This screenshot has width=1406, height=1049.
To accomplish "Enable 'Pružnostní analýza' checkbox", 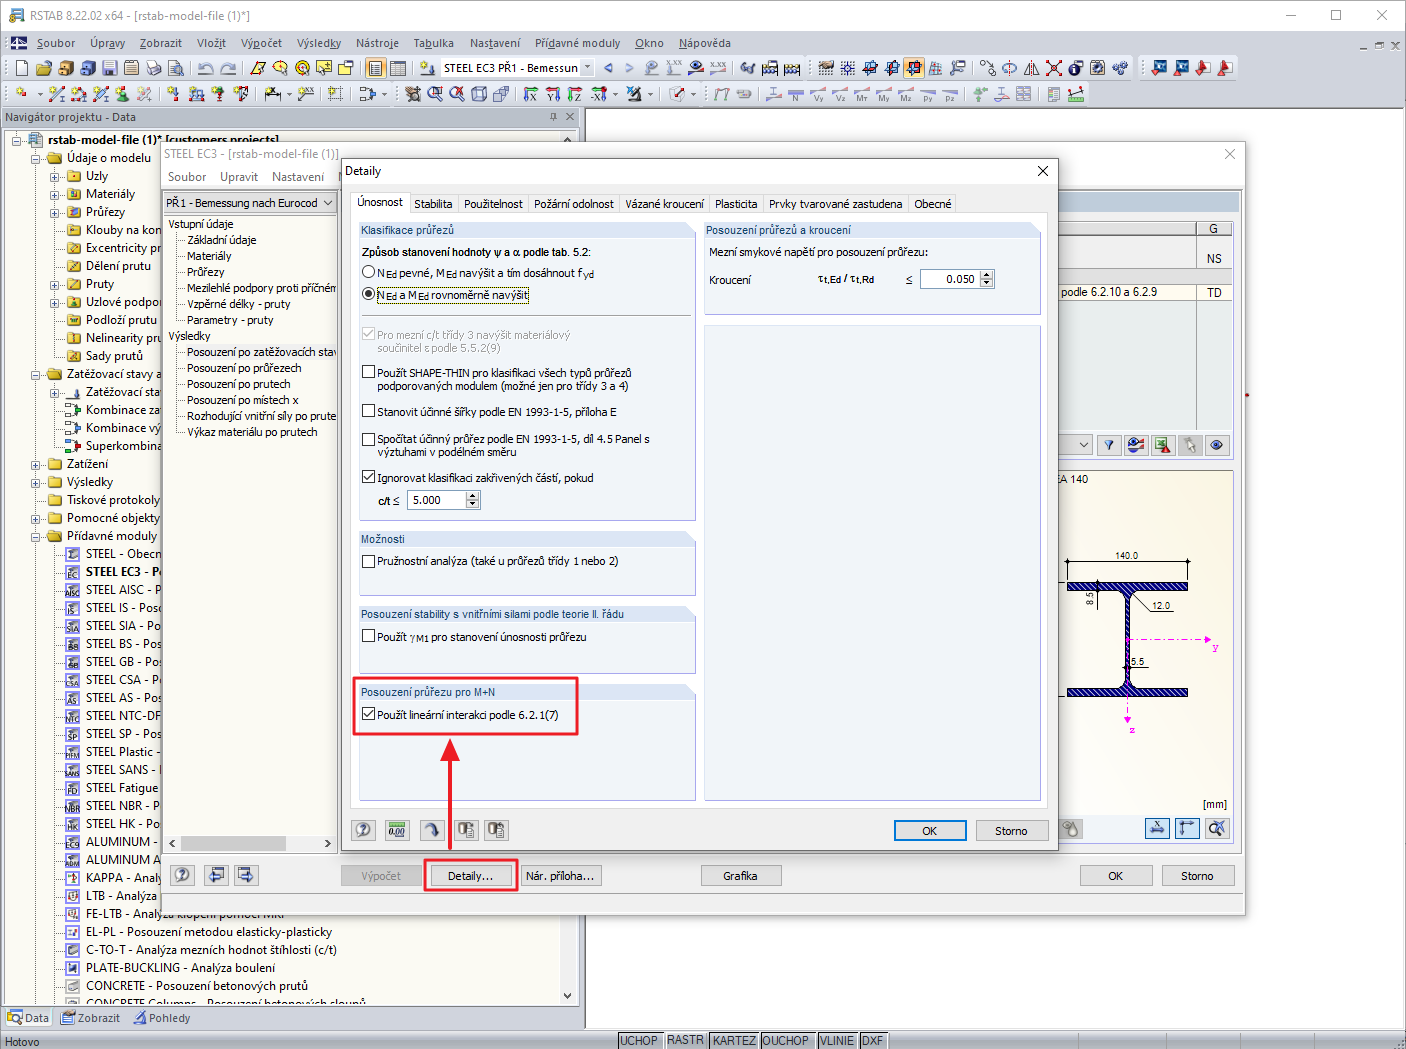I will coord(369,561).
